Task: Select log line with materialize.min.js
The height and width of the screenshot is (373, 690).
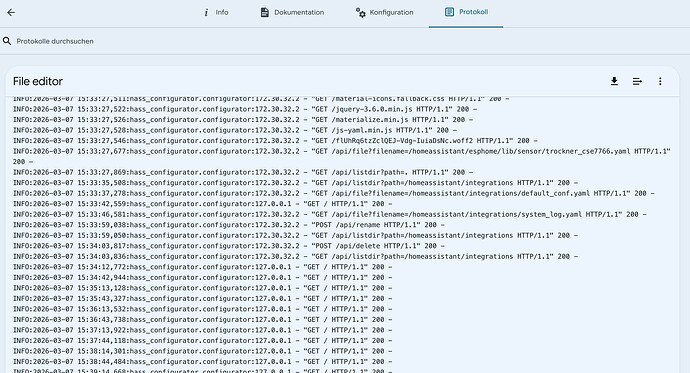Action: click(243, 120)
